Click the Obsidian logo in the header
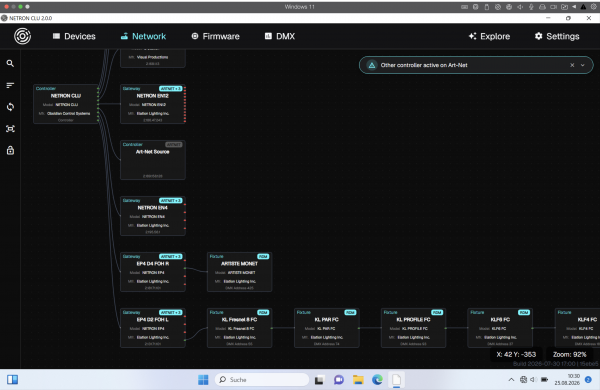 pyautogui.click(x=23, y=36)
